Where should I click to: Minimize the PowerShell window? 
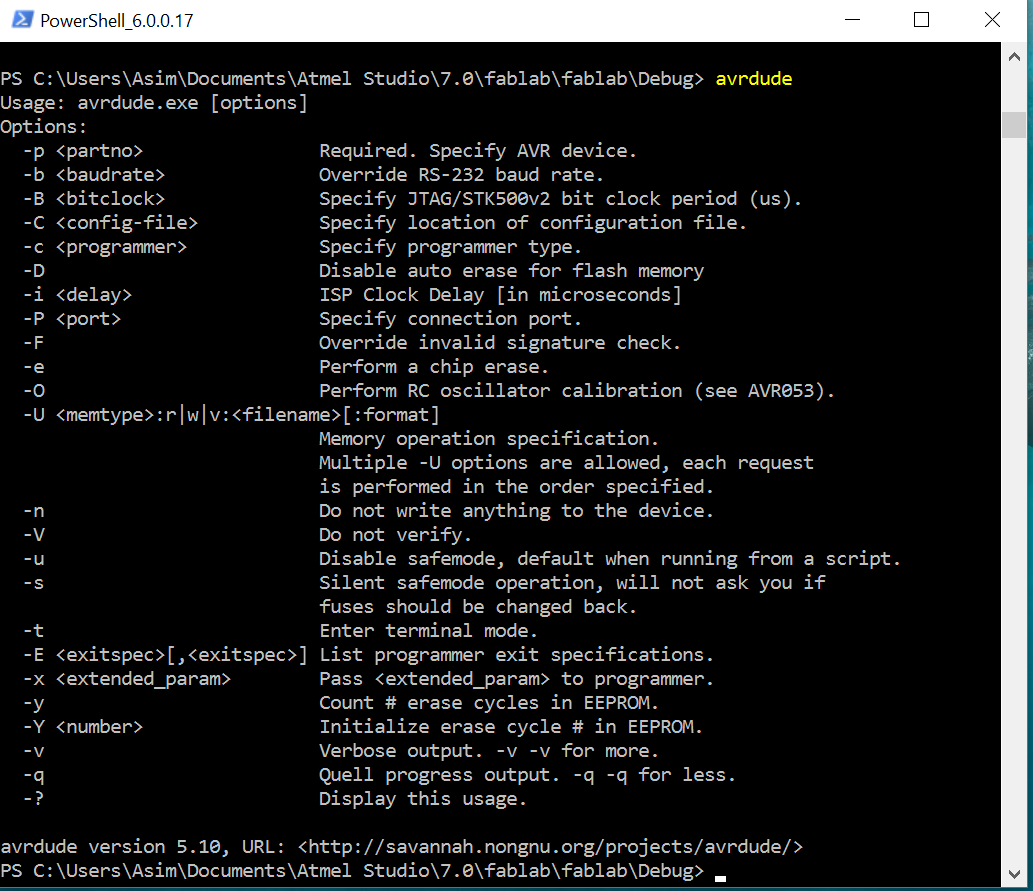click(x=852, y=20)
